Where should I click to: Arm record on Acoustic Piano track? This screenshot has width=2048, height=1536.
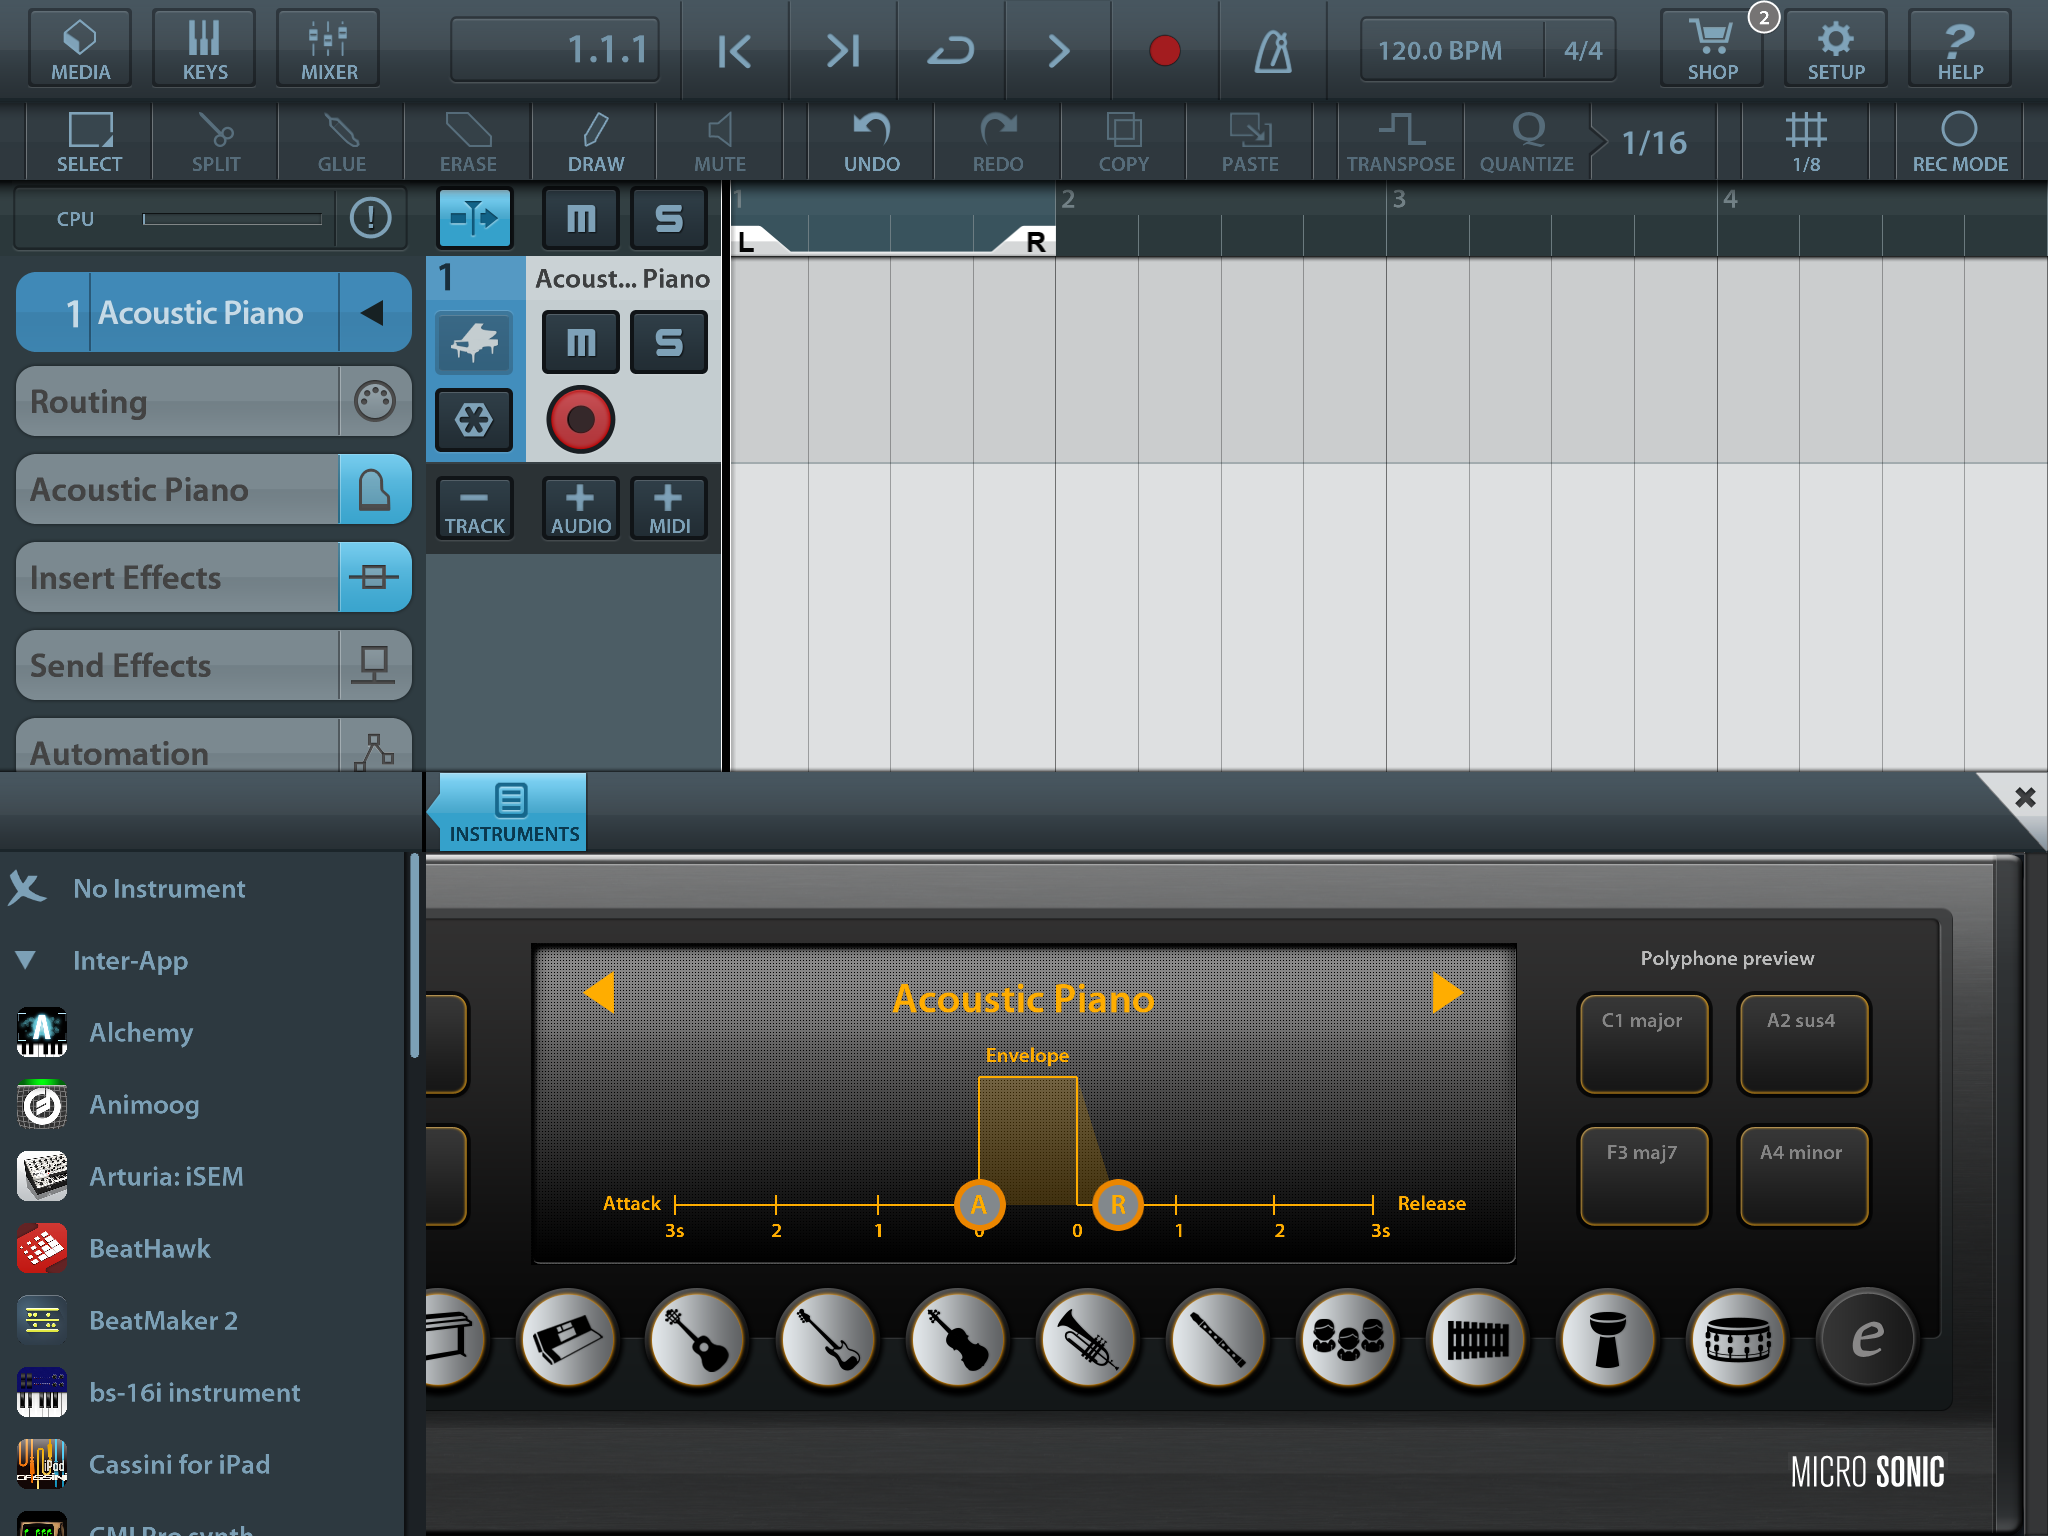tap(580, 419)
